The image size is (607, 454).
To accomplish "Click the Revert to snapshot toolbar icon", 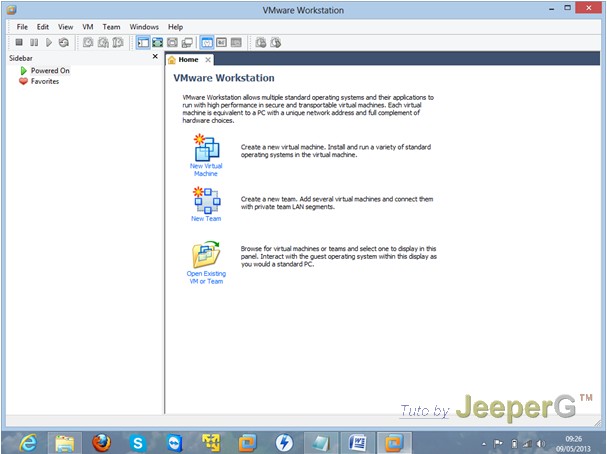I will 103,42.
